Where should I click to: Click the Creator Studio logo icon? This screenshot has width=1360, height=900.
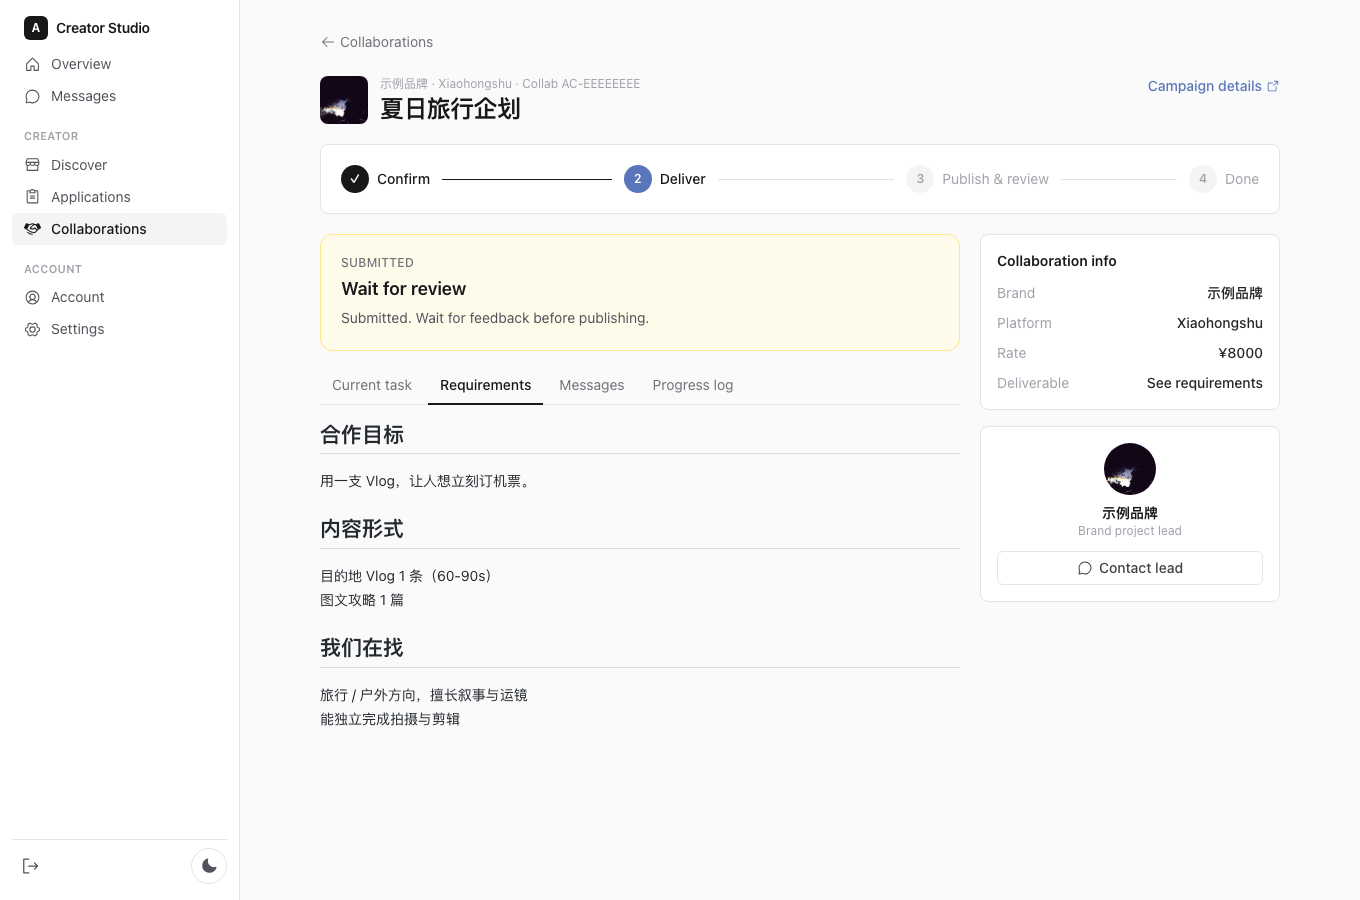pyautogui.click(x=36, y=28)
